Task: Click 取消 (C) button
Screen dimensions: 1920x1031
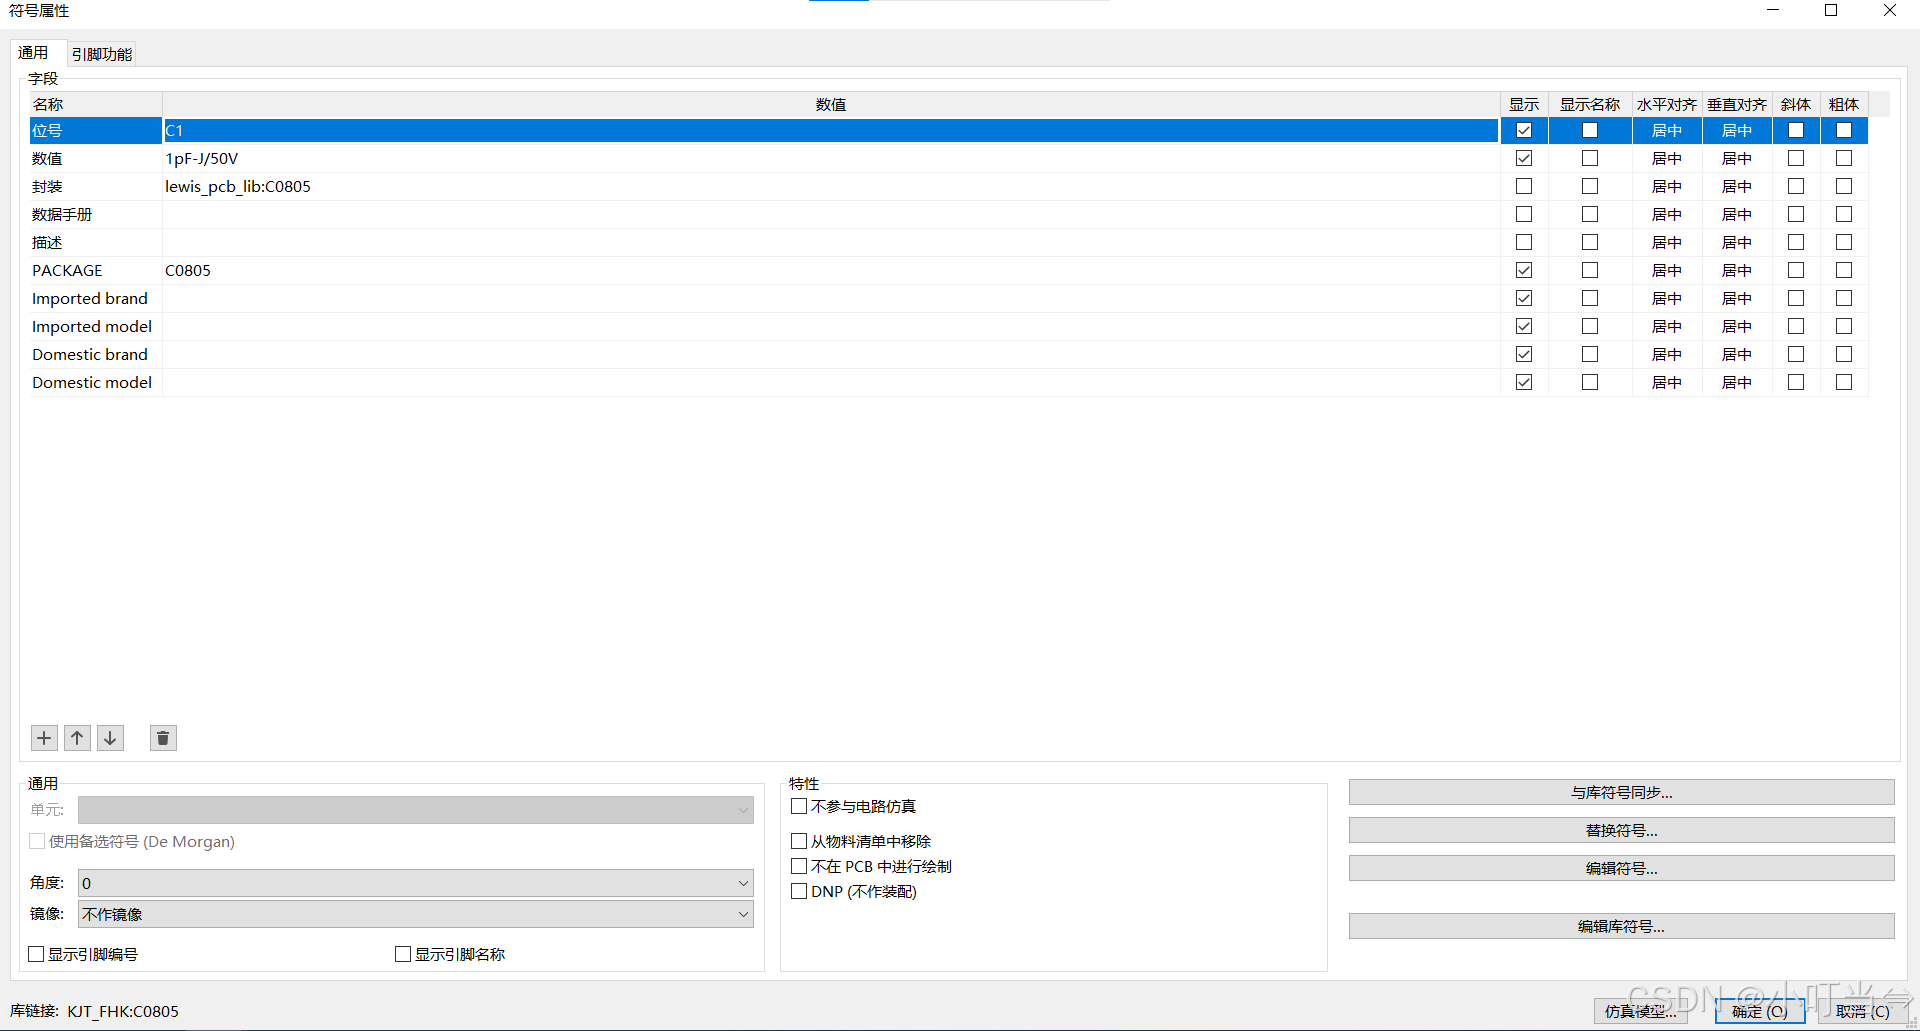Action: tap(1863, 1011)
